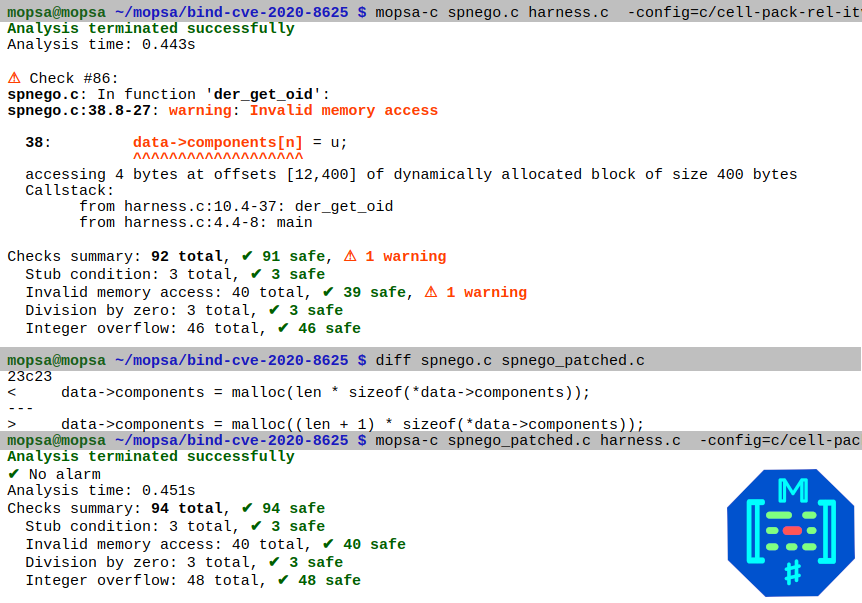This screenshot has height=603, width=862.
Task: Click checkmark before 46 safe
Action: click(x=283, y=328)
